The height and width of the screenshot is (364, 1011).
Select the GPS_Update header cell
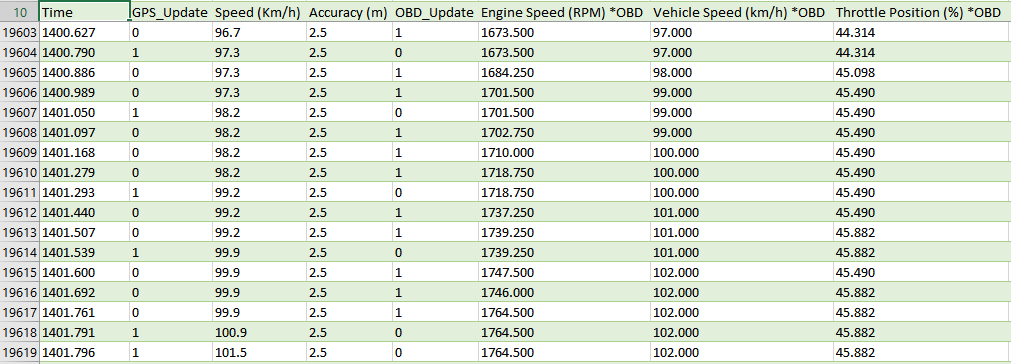170,12
